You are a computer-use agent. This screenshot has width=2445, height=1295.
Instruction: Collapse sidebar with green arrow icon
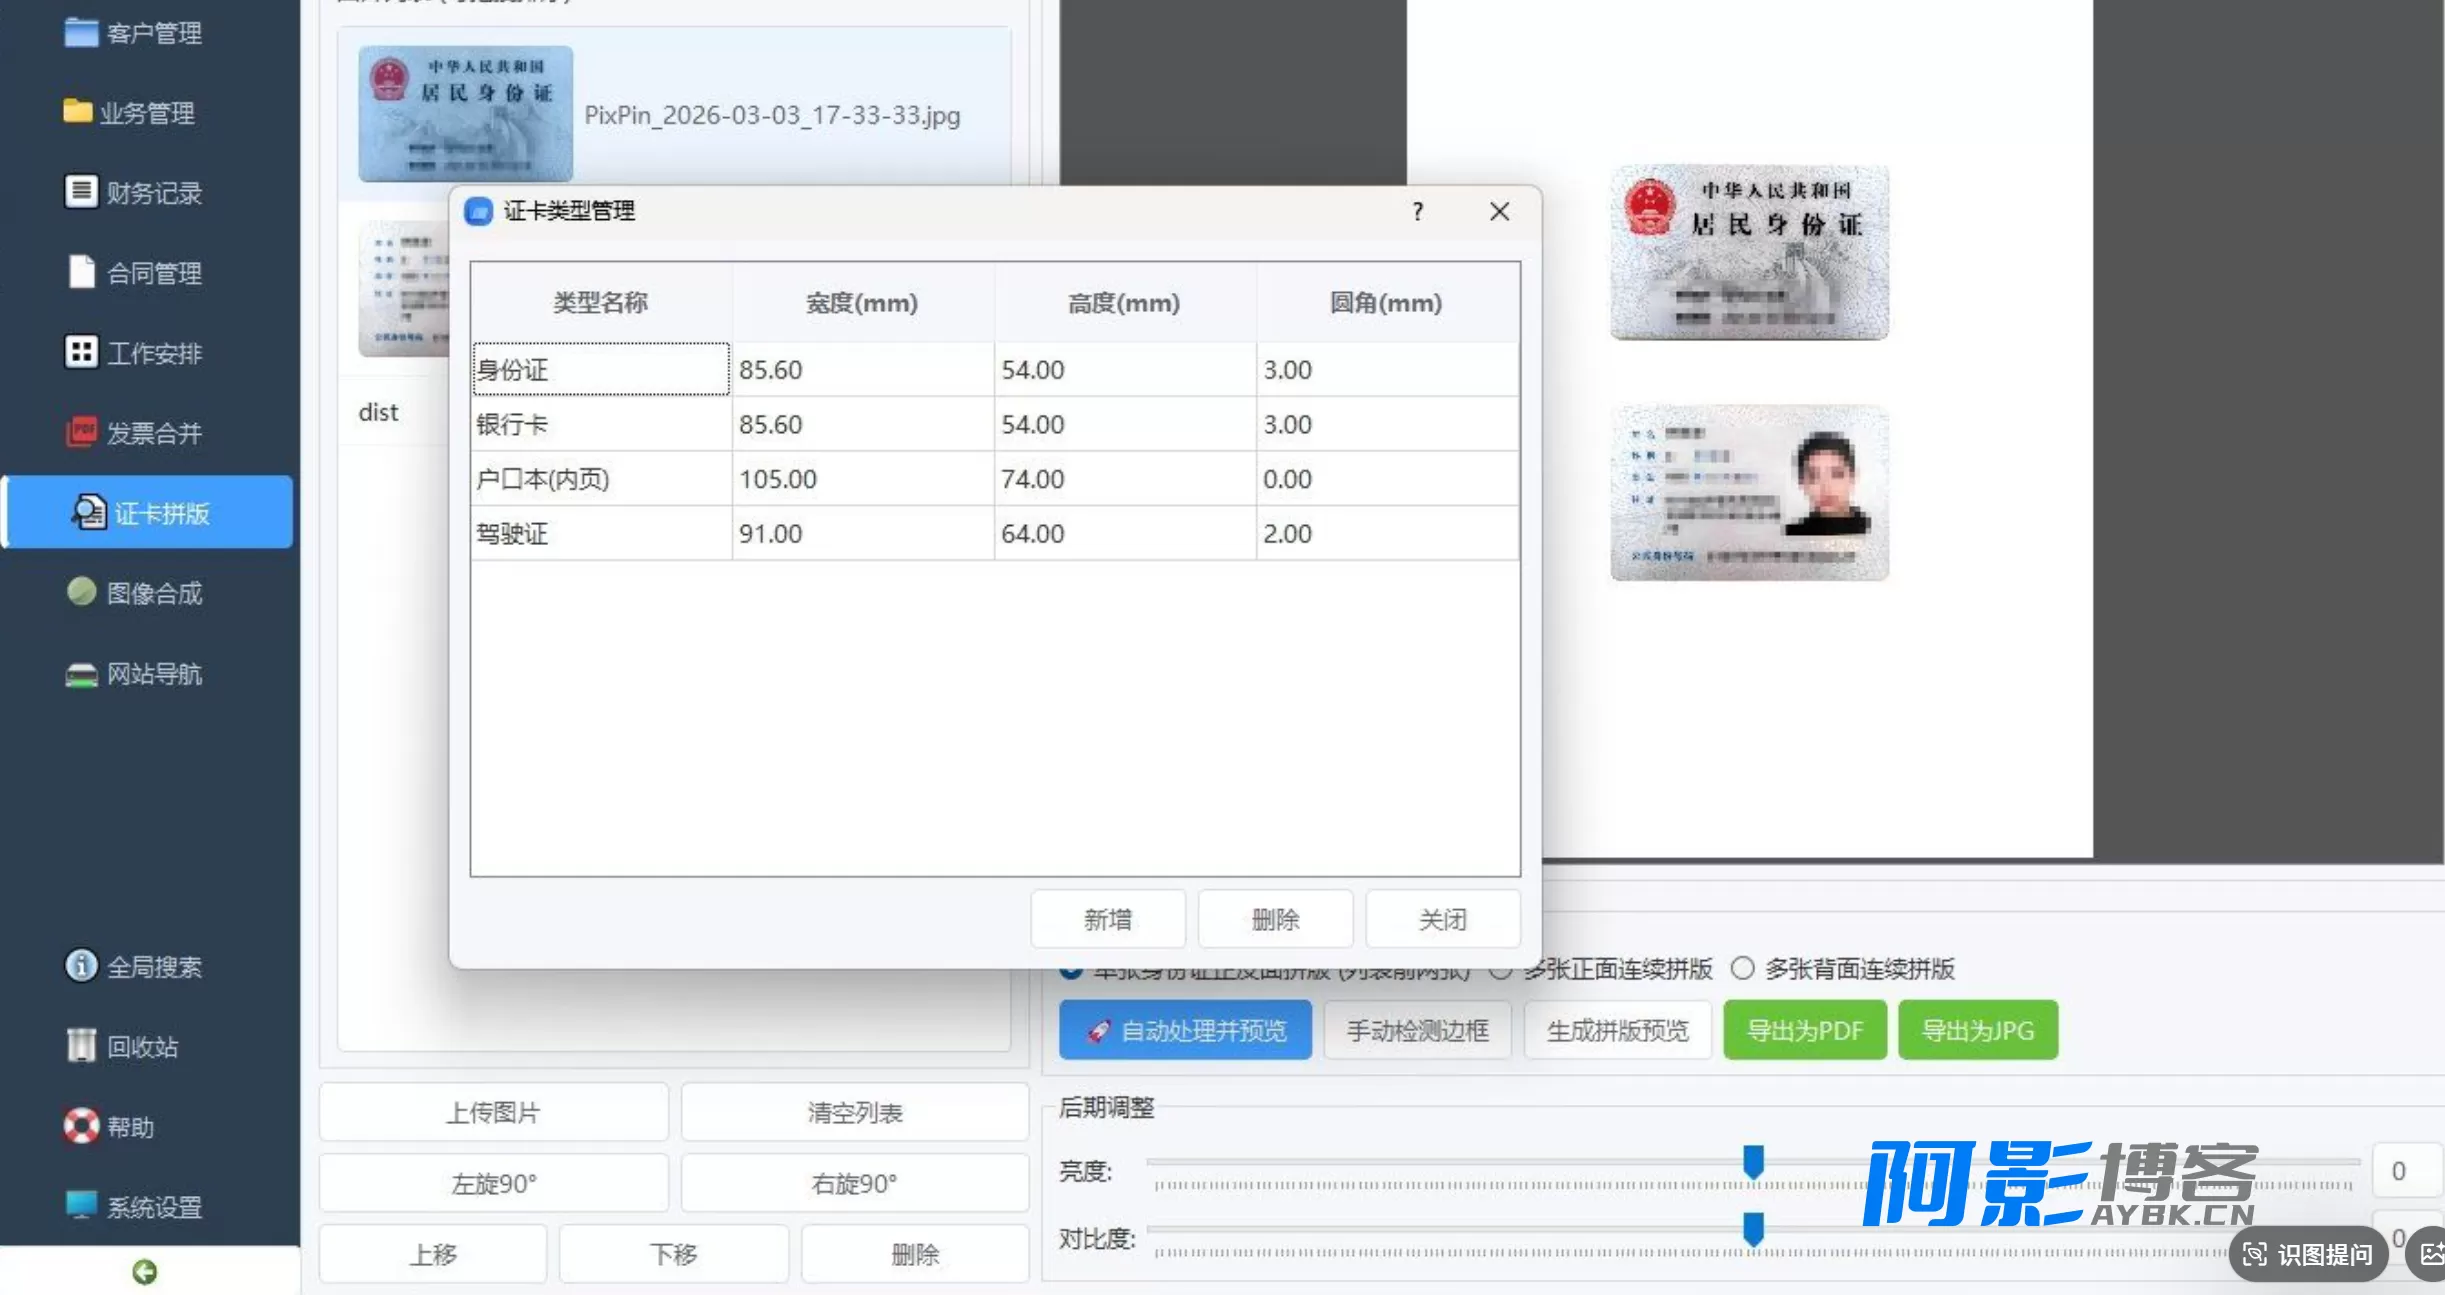point(145,1271)
